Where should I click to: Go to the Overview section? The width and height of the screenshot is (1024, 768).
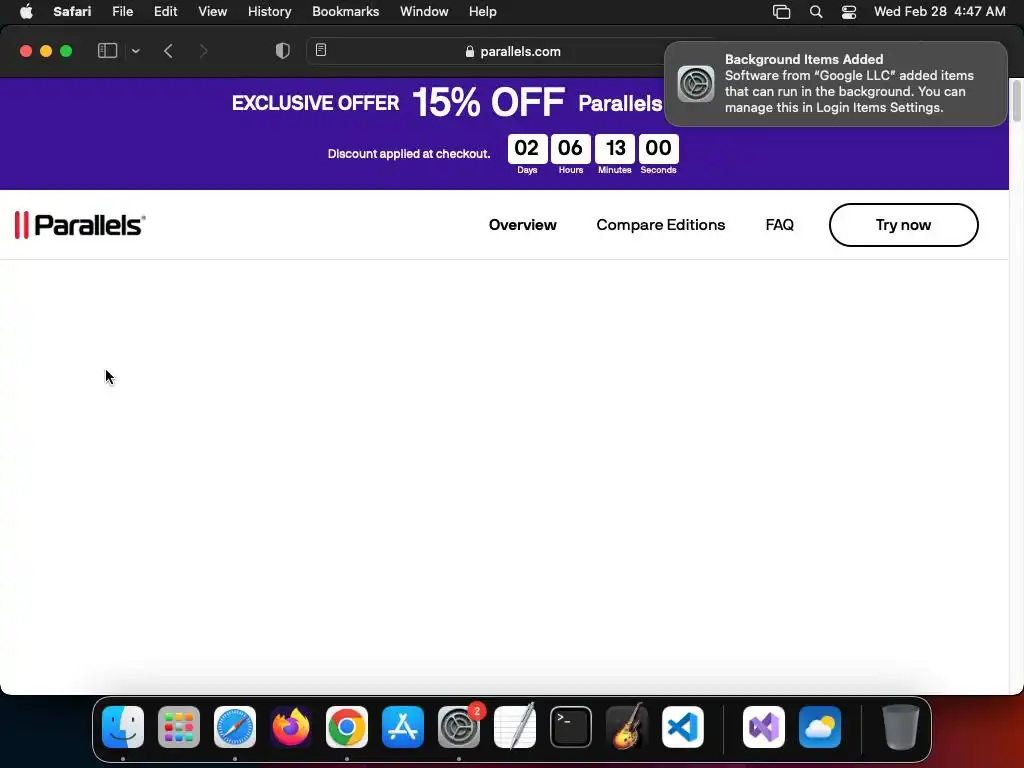[522, 225]
